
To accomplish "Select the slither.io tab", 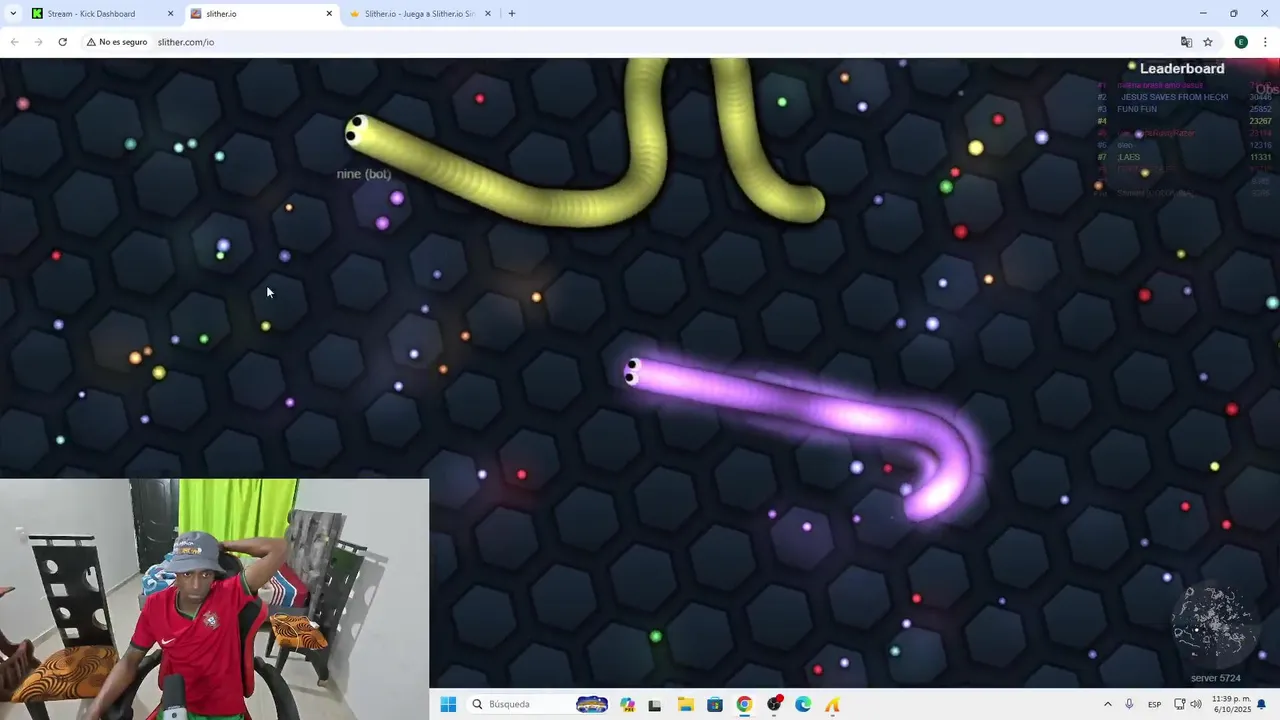I will 263,14.
